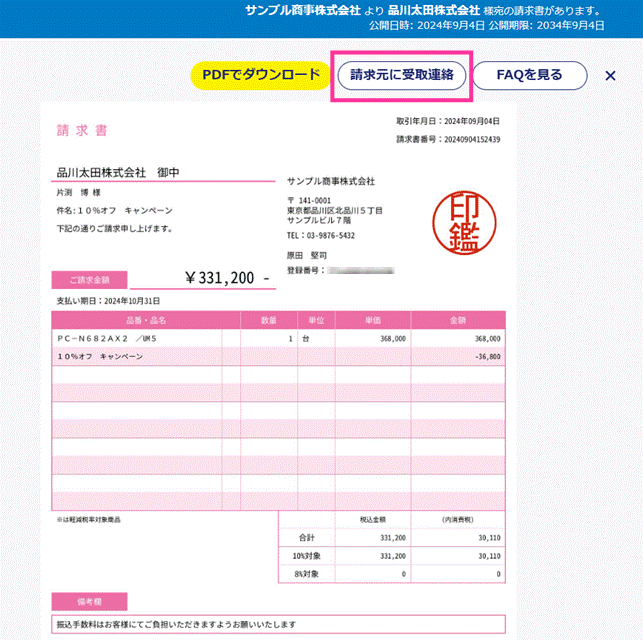
Task: Click postal code 〒 141-0001
Action: (309, 200)
